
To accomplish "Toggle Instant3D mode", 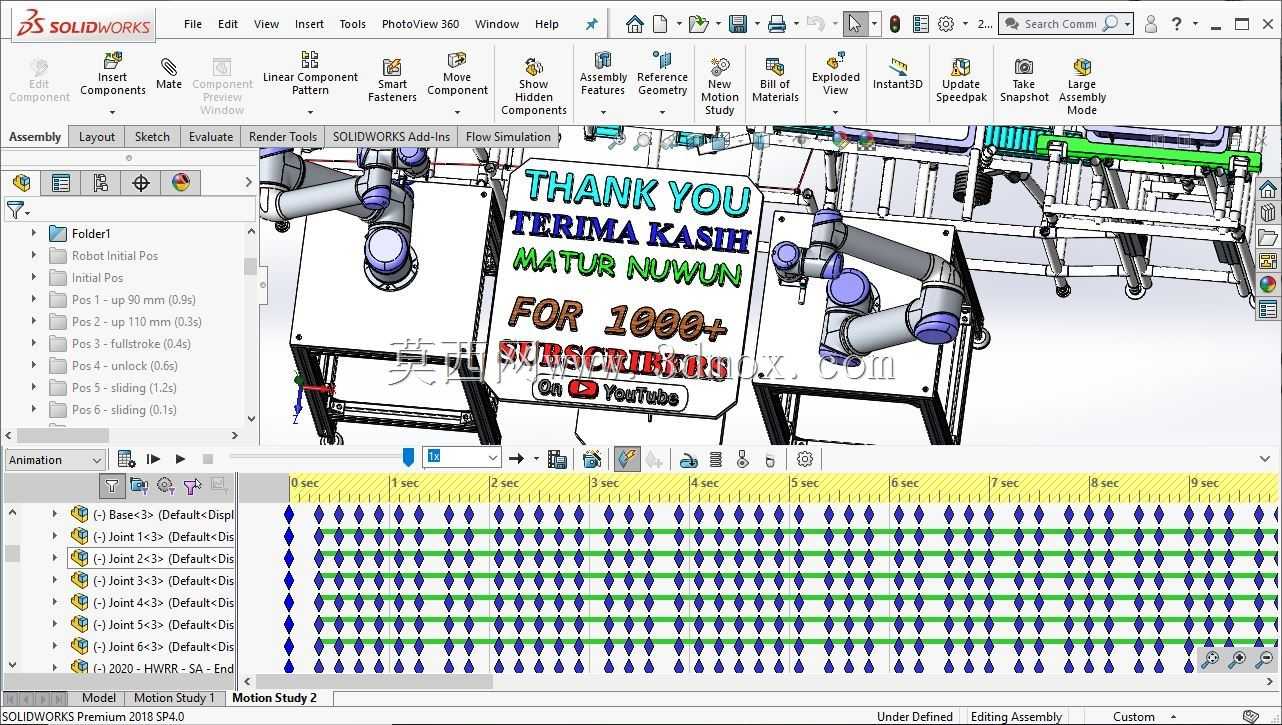I will (897, 73).
